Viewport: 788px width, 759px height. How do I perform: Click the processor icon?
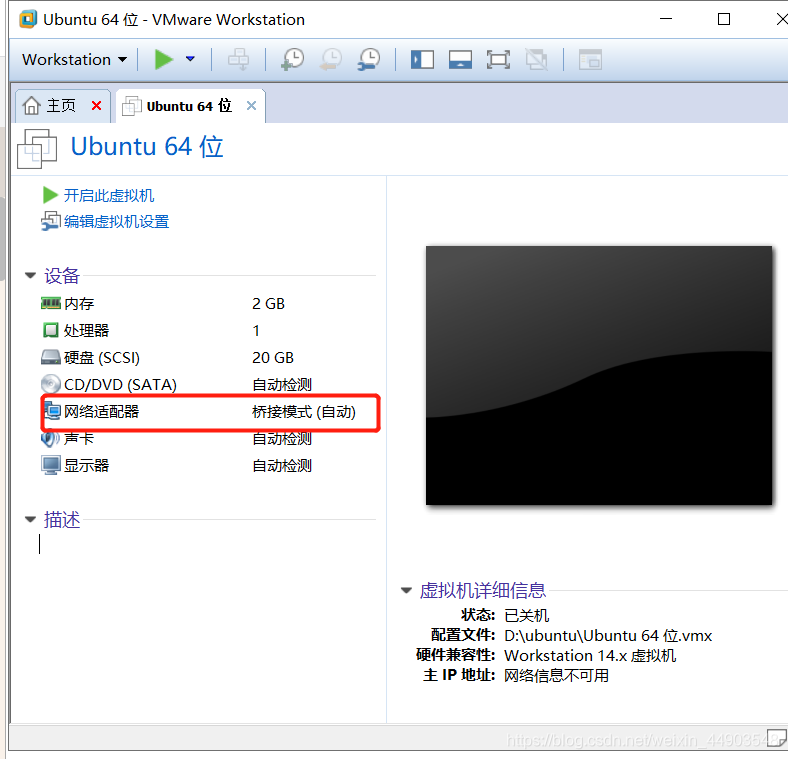click(x=50, y=330)
